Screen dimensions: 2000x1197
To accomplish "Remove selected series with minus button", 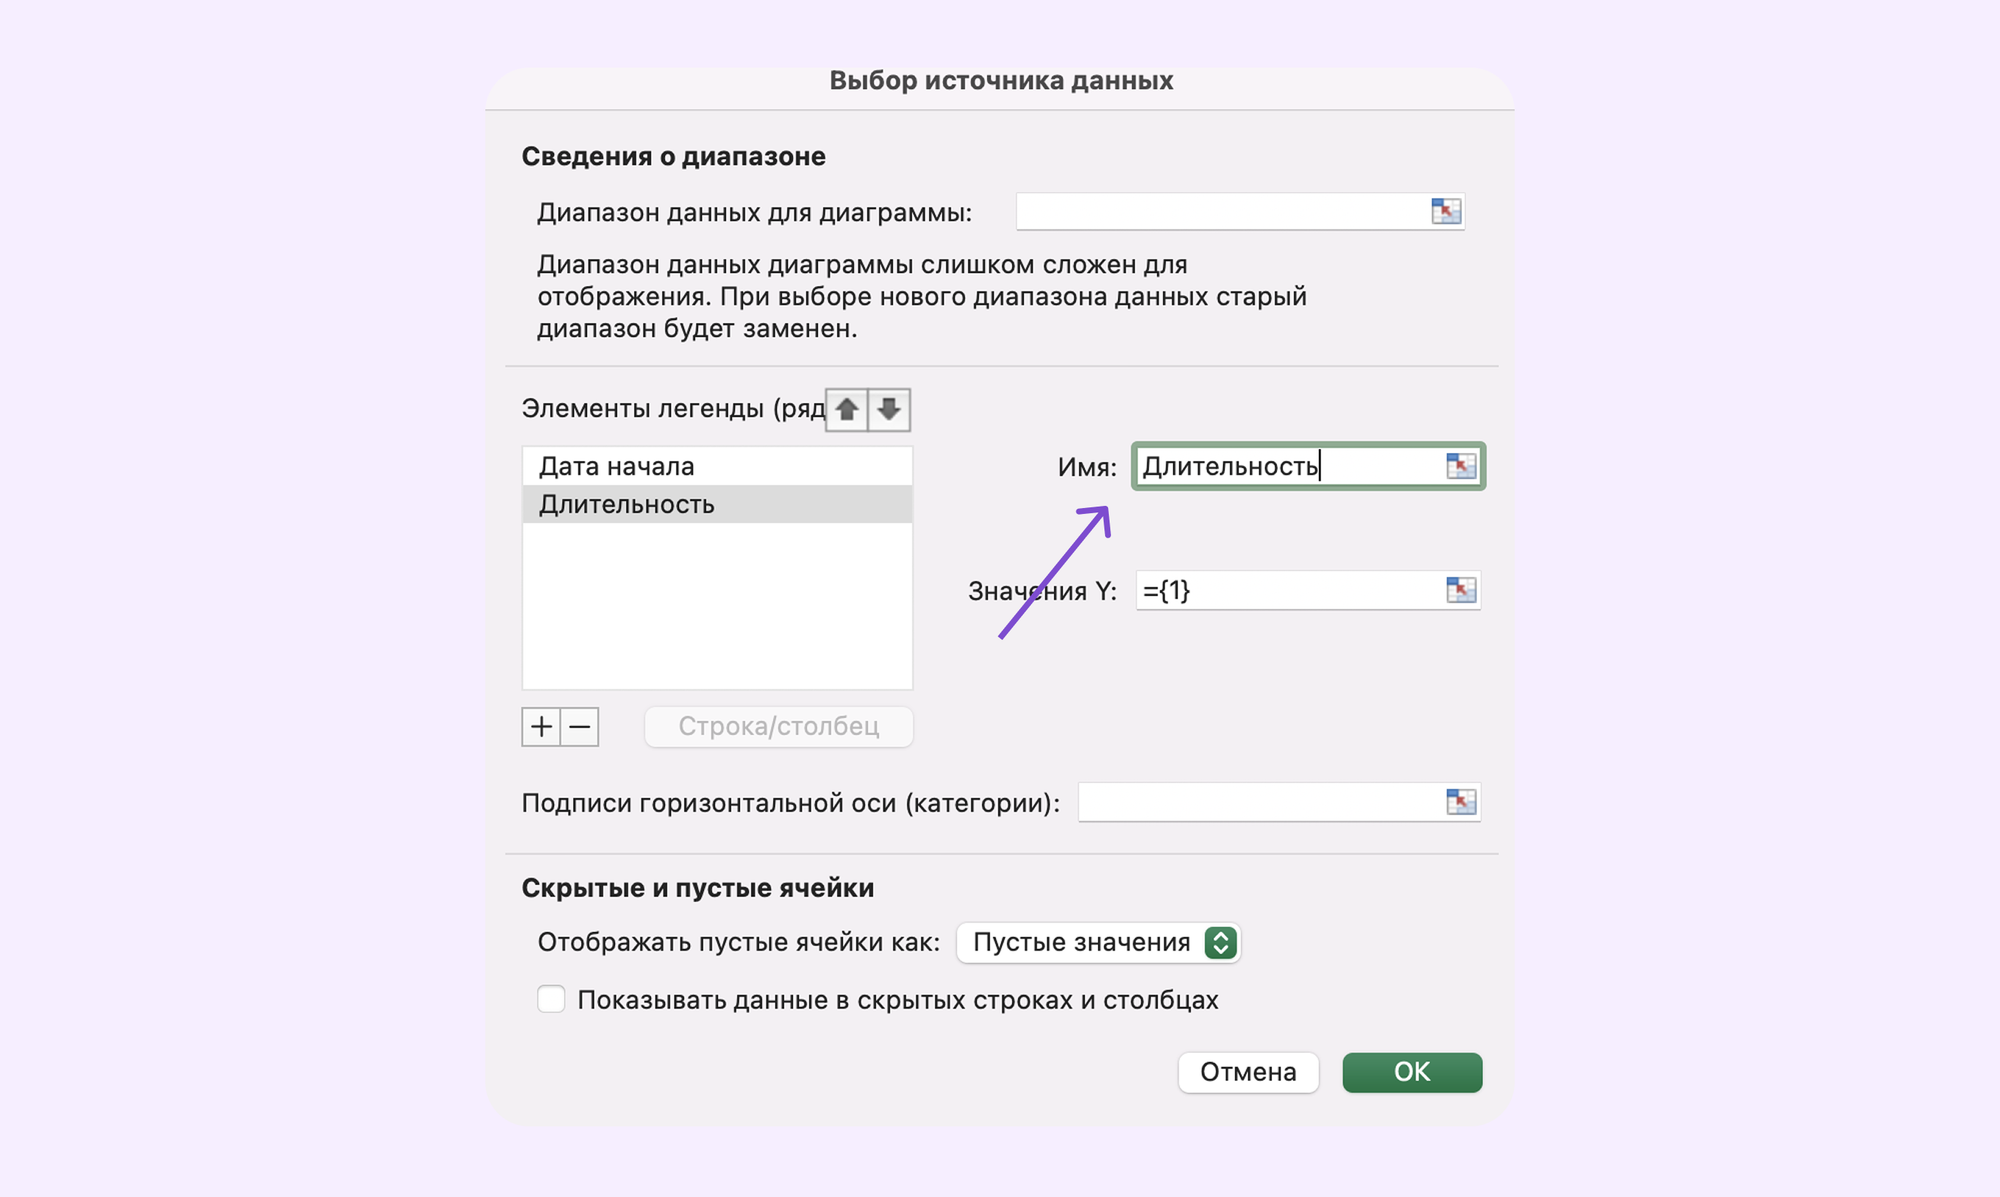I will coord(580,726).
